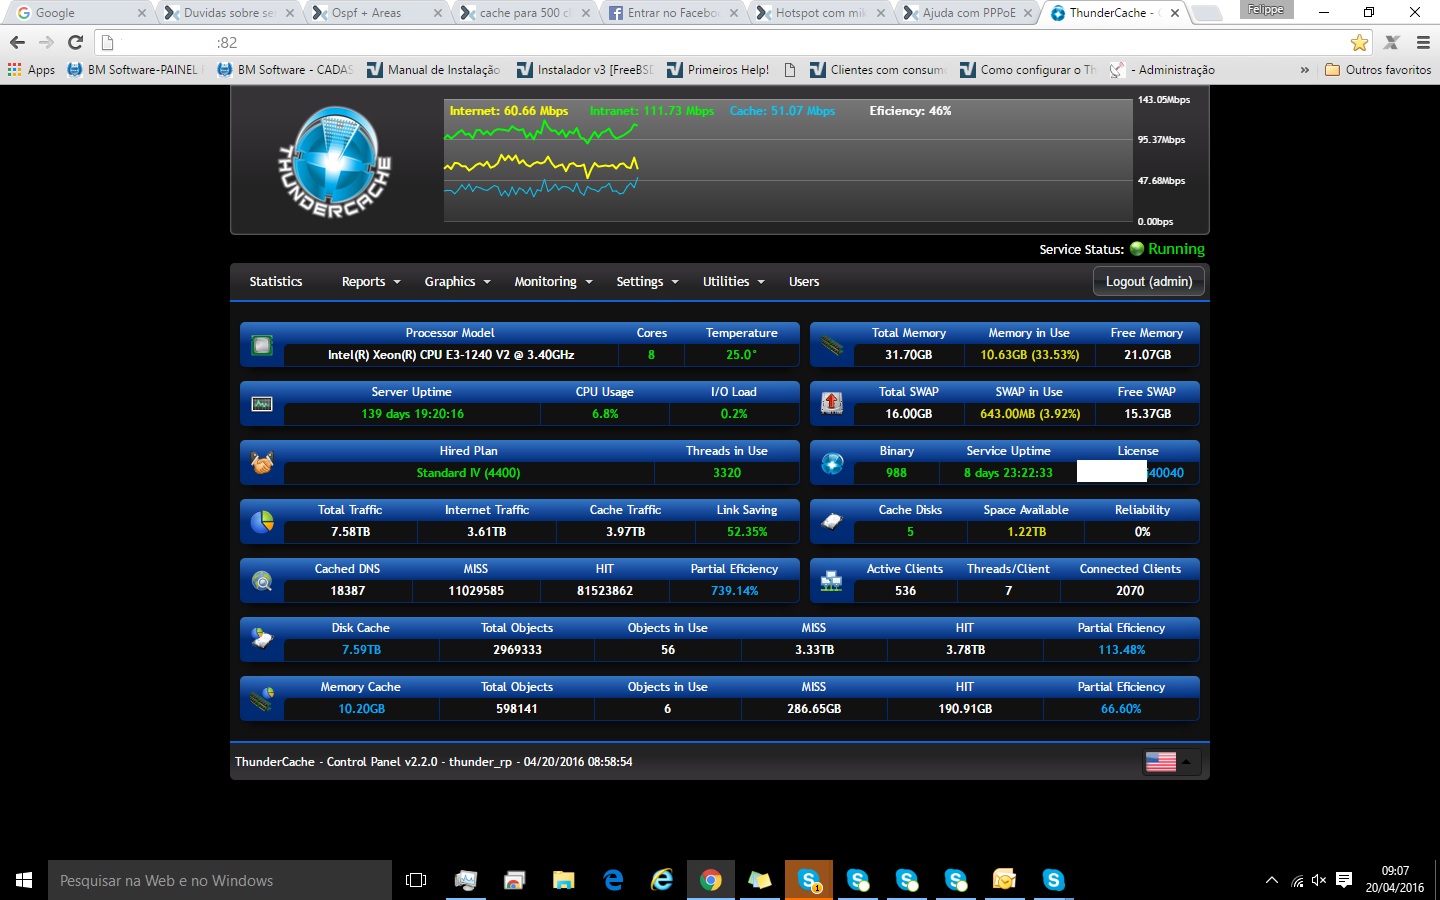
Task: Click the Total Memory RAM icon
Action: (x=832, y=346)
